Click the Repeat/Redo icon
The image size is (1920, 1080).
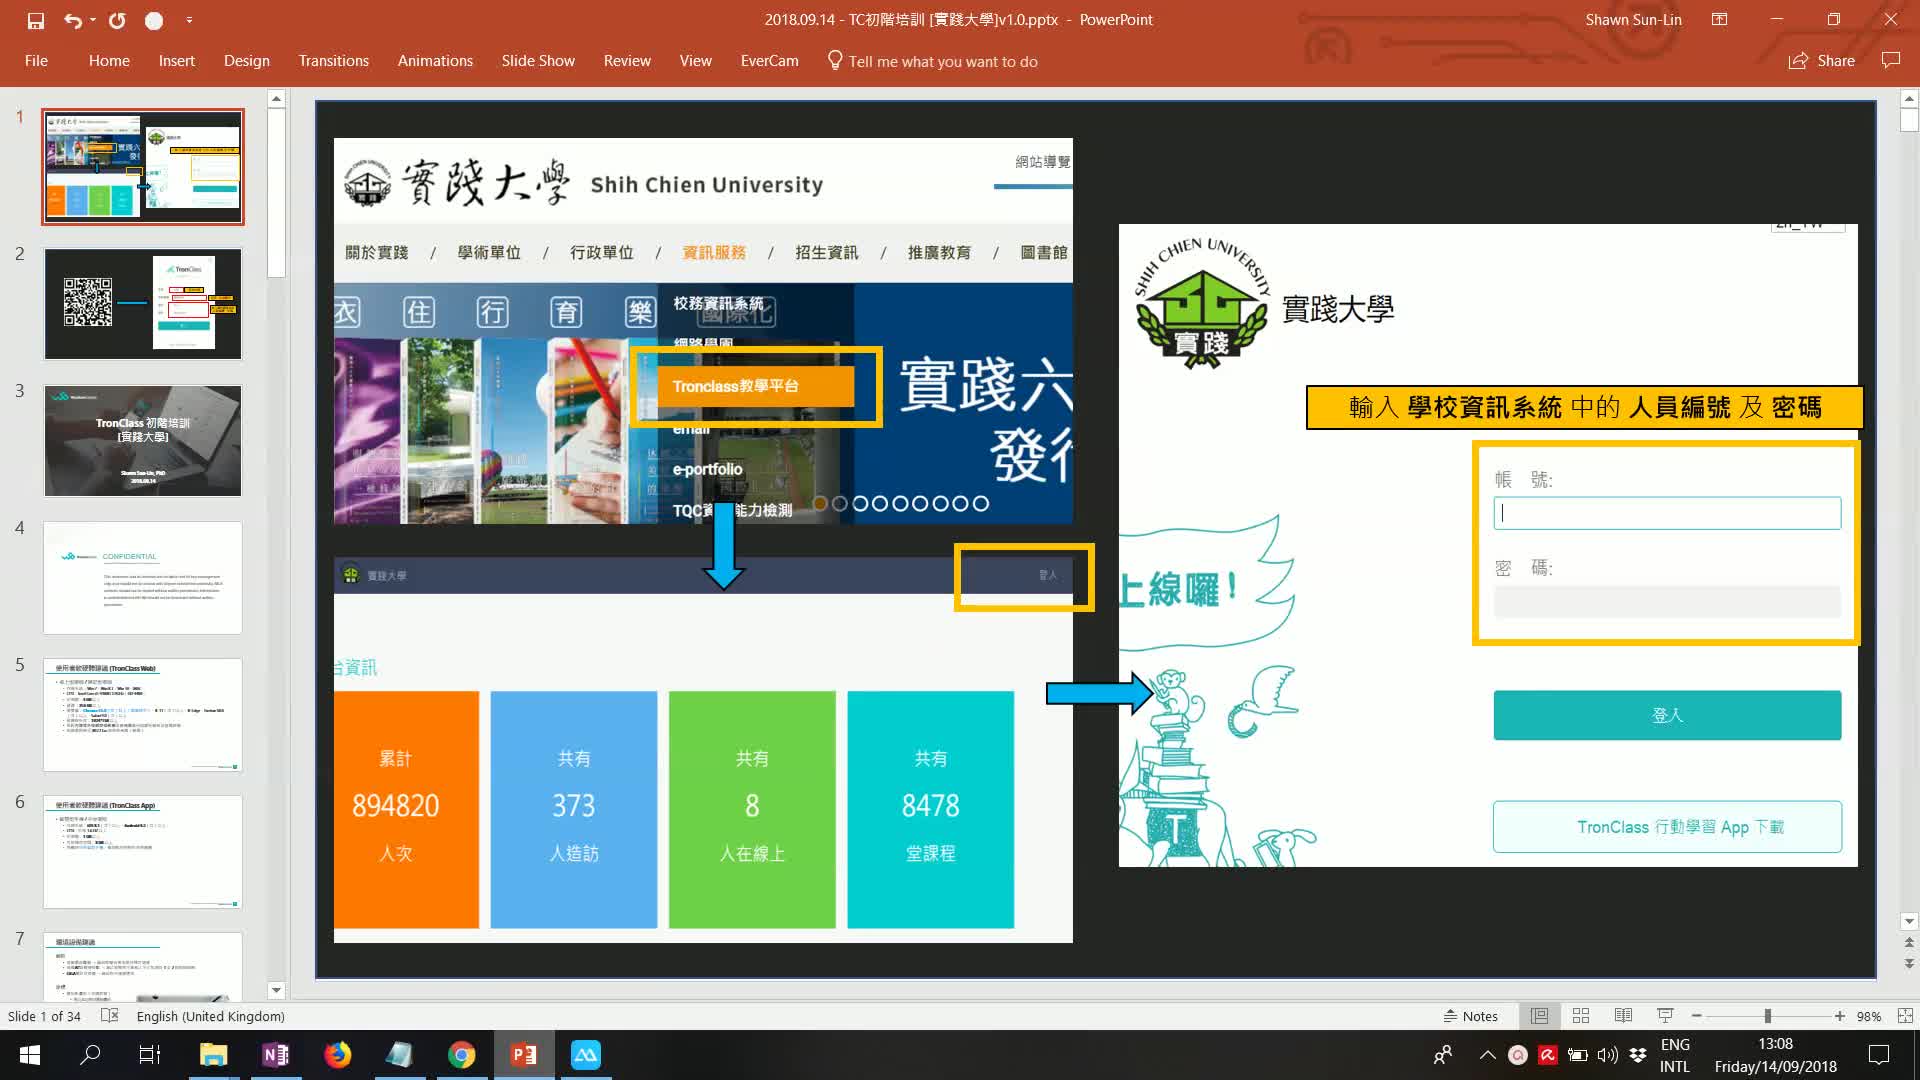coord(117,20)
